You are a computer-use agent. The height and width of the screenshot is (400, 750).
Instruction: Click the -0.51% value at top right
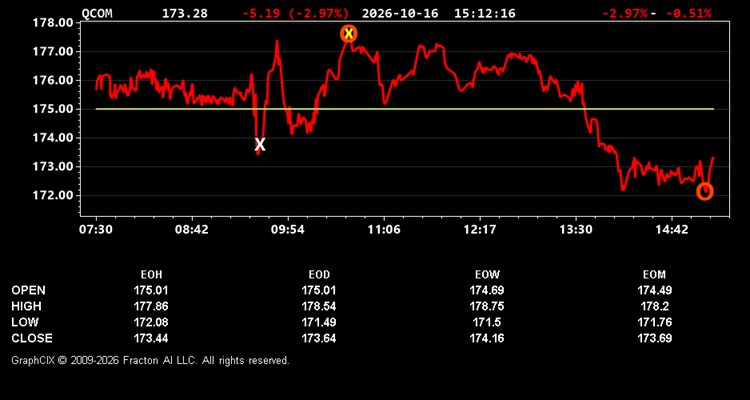(688, 13)
